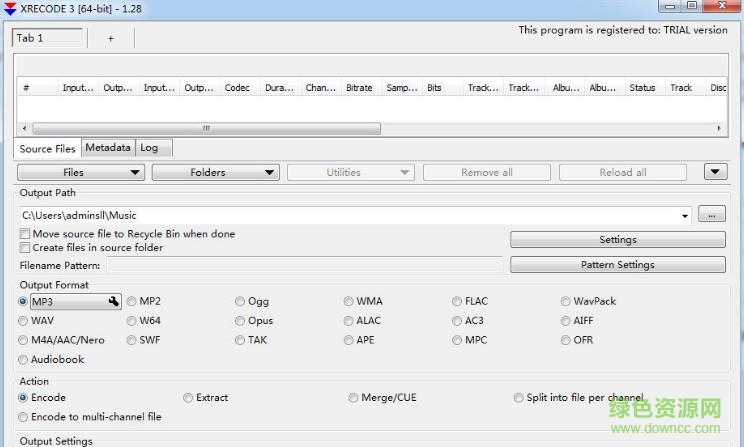The image size is (744, 447).
Task: Choose WAV output format
Action: point(23,321)
